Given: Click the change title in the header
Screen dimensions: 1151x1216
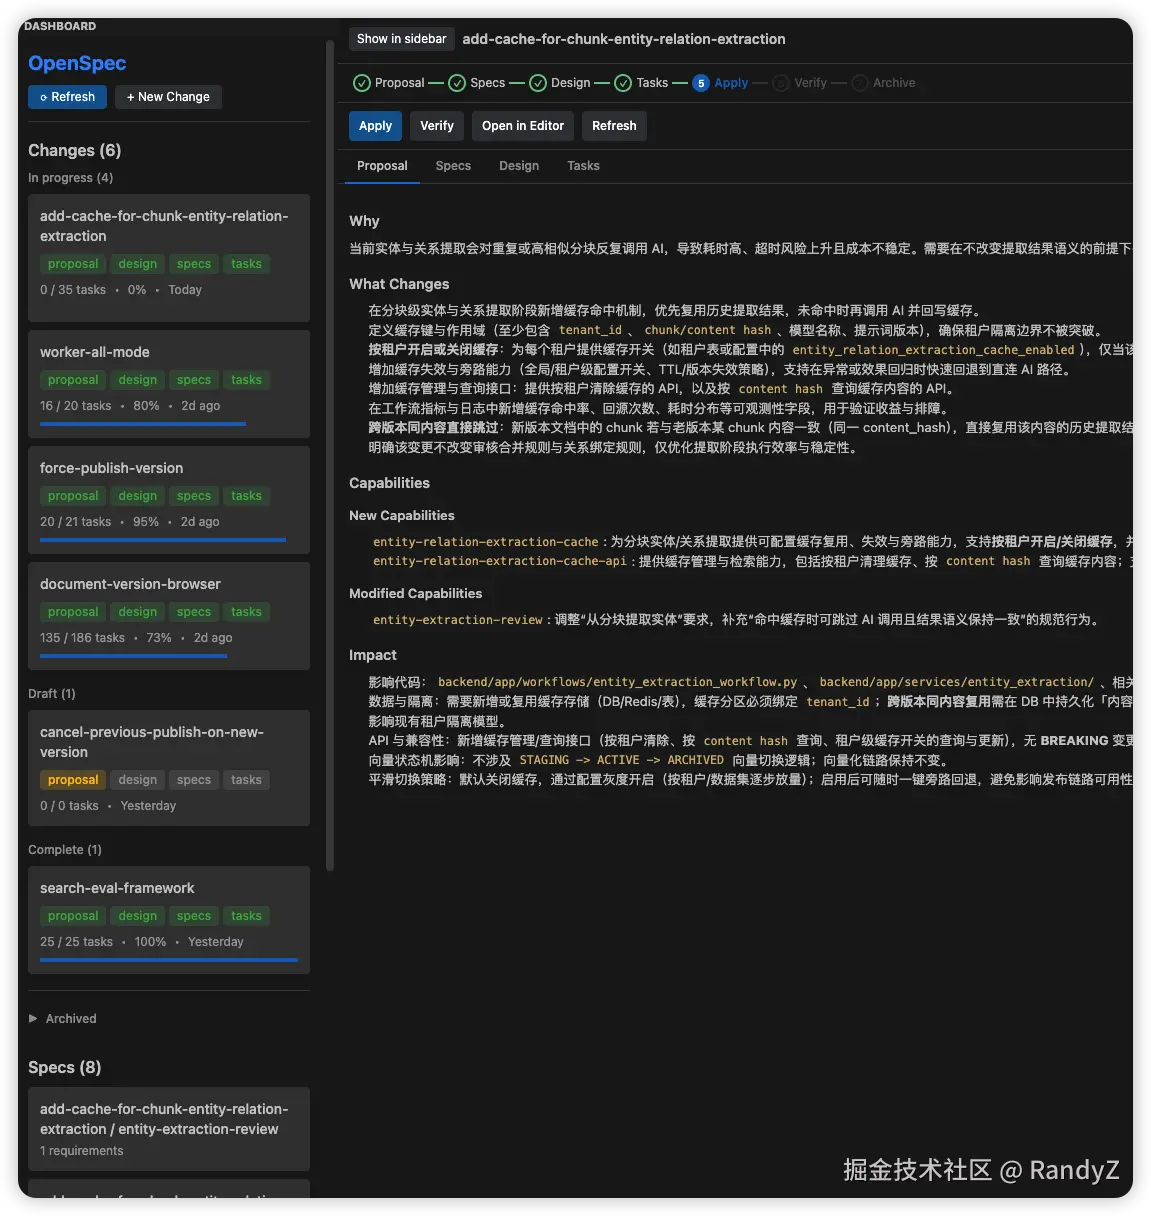Looking at the screenshot, I should pos(624,39).
